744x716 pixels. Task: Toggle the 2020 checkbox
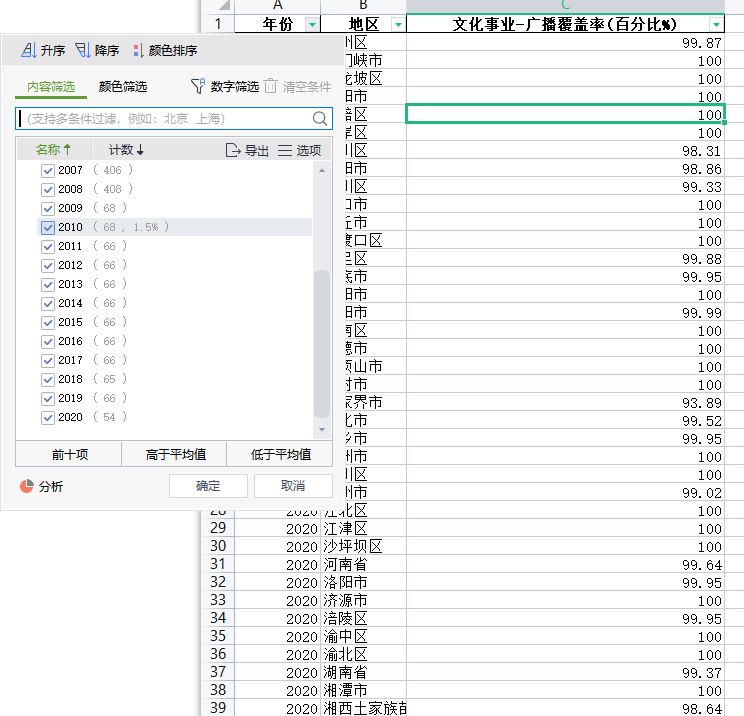tap(47, 417)
